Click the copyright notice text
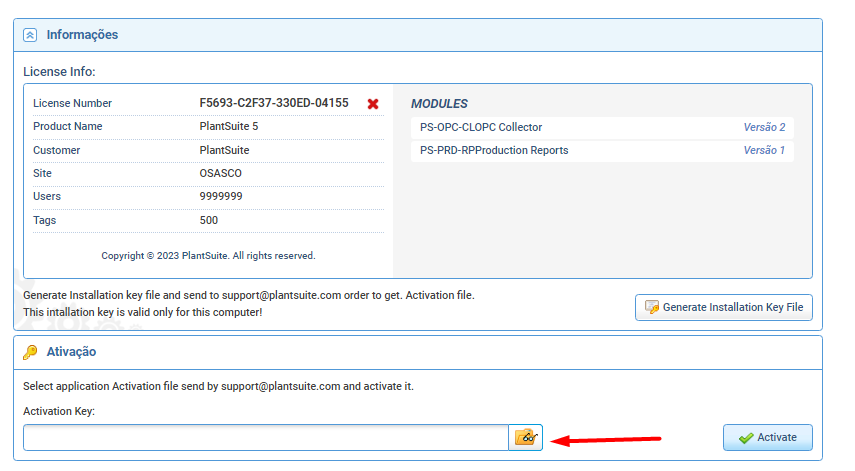This screenshot has height=471, width=855. pos(208,256)
